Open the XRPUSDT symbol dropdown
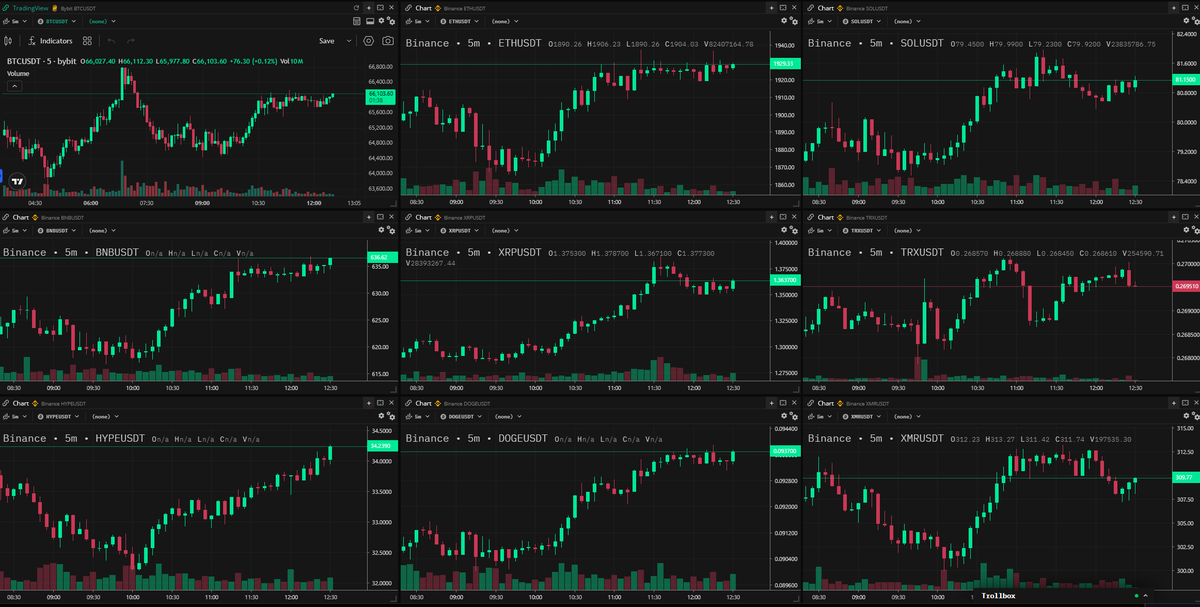Screen dimensions: 1200x607 point(461,230)
